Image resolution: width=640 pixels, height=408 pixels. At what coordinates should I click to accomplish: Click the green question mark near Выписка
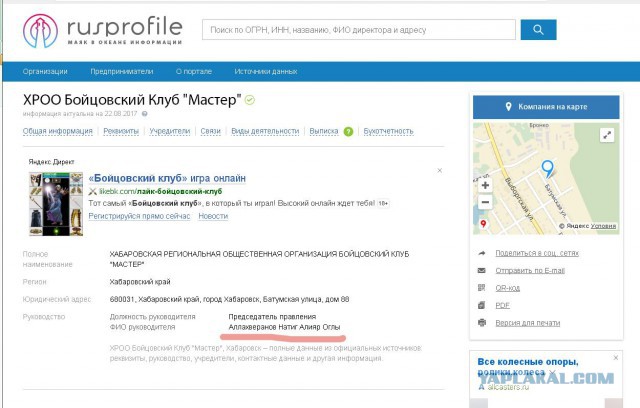tap(348, 131)
